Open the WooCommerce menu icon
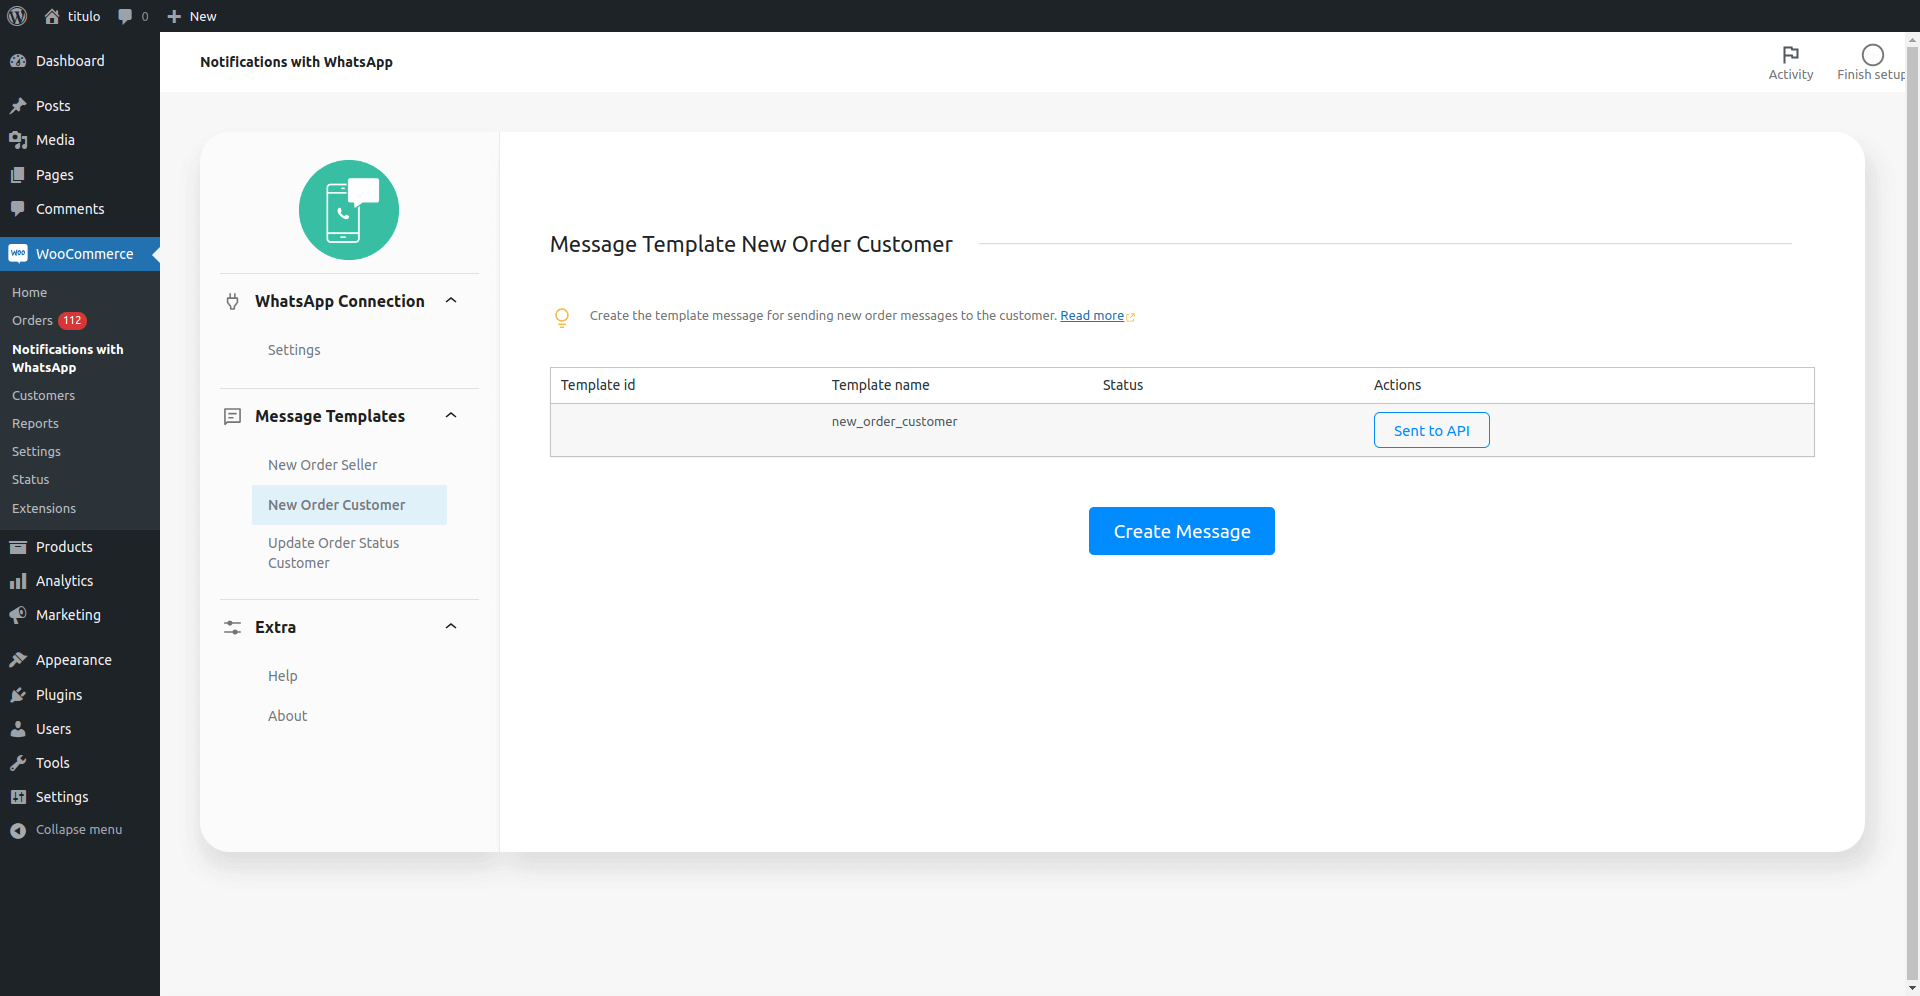1920x996 pixels. (18, 254)
